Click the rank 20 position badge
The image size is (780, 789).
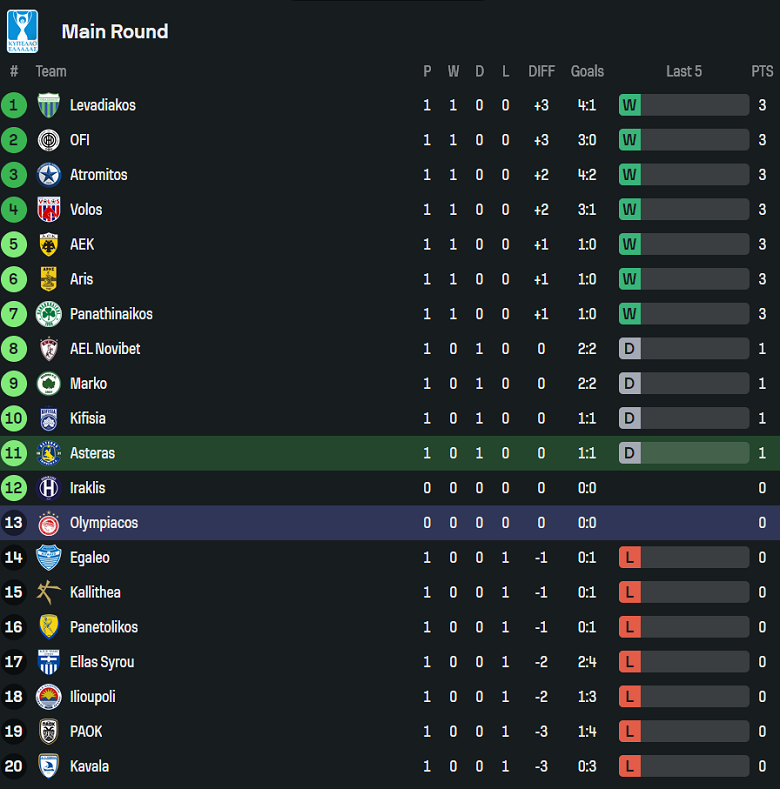tap(14, 766)
